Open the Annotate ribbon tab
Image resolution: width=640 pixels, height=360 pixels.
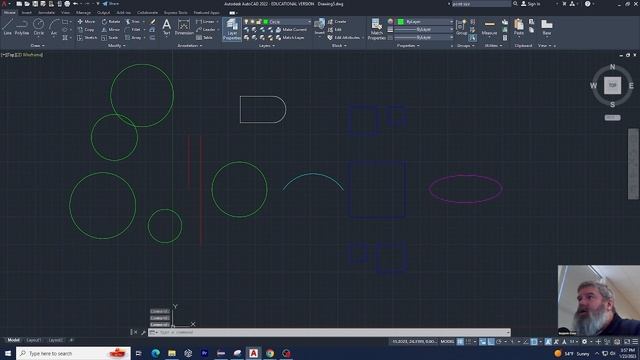pos(46,13)
